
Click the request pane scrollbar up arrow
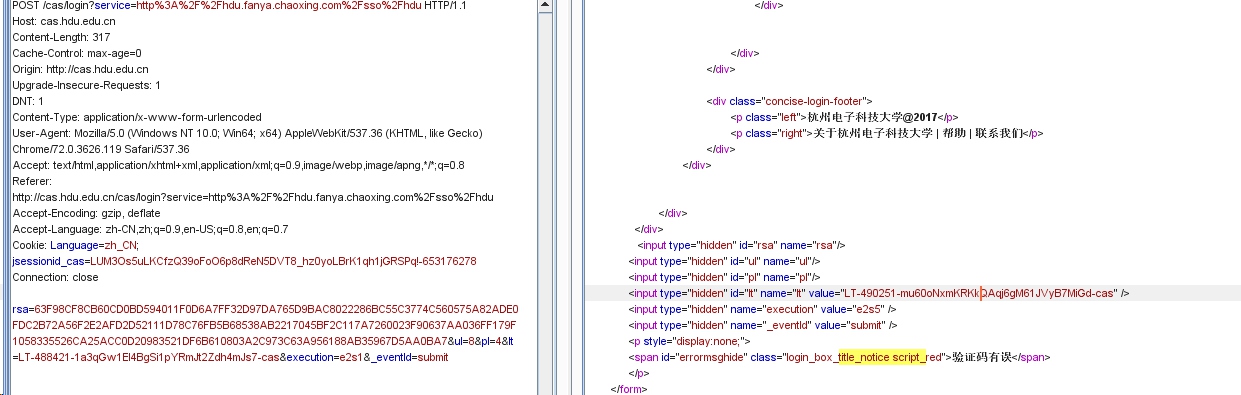pyautogui.click(x=545, y=6)
